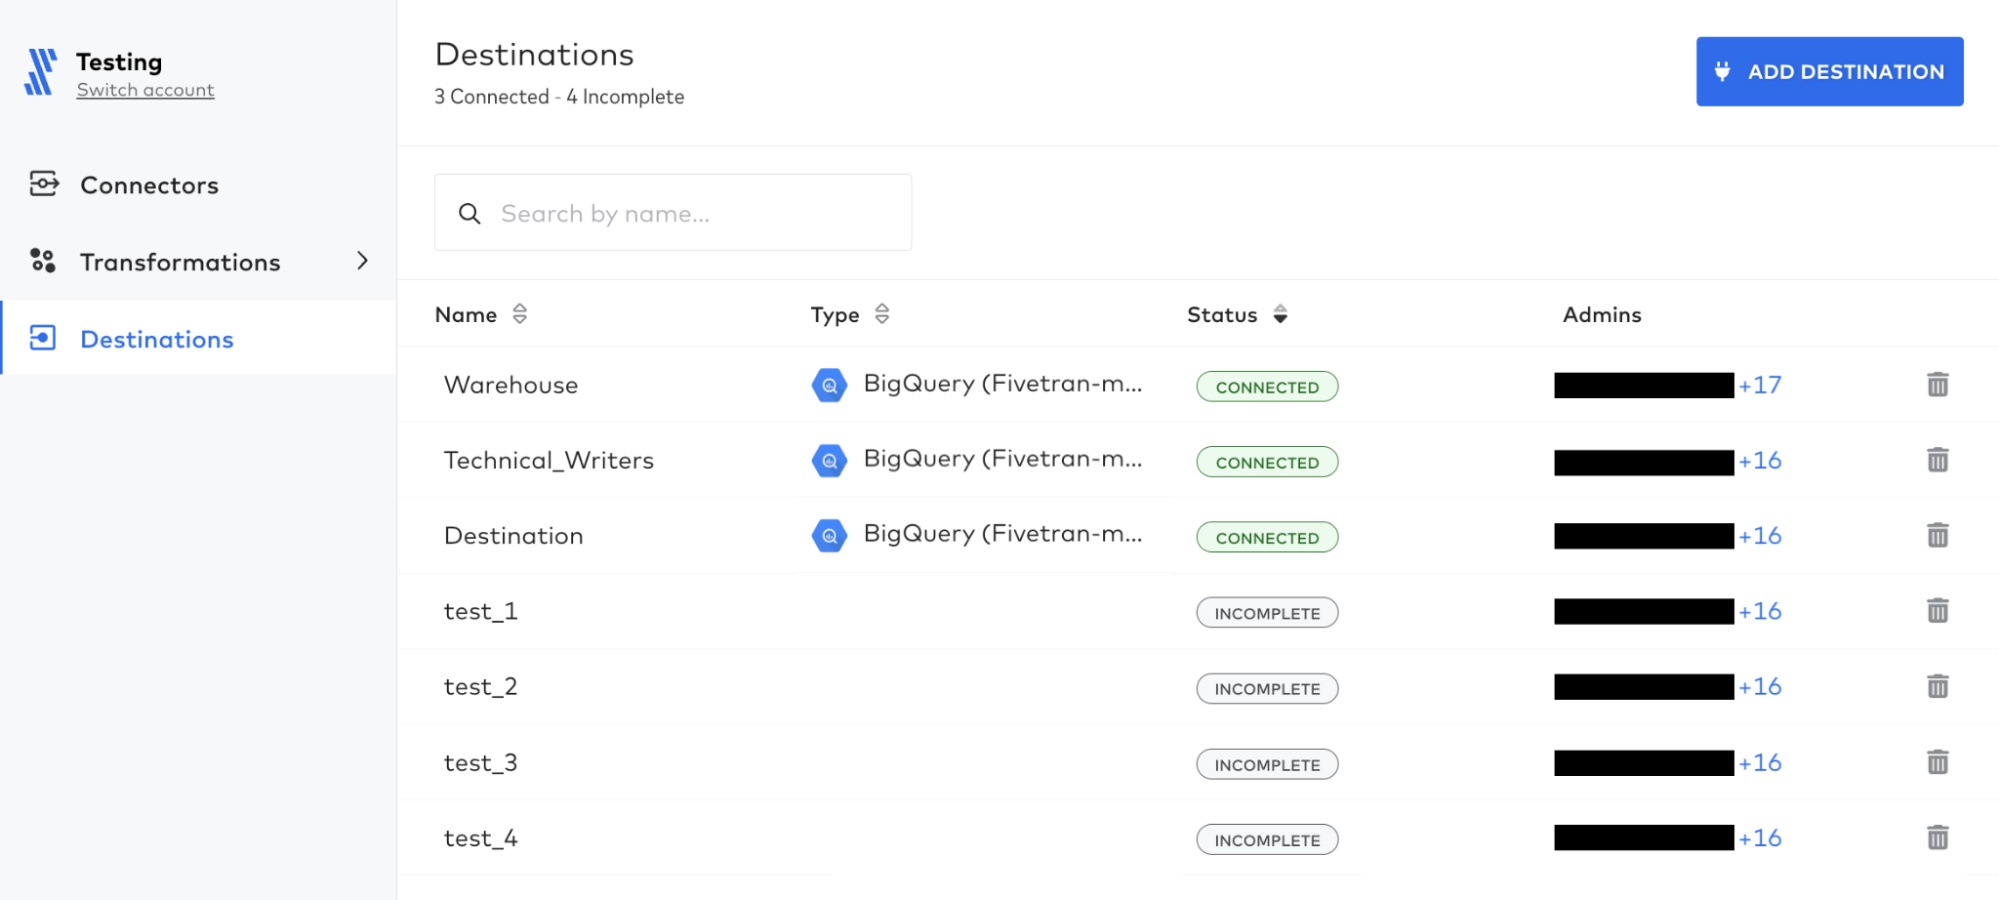Select the Connectors sidebar icon
Viewport: 1999px width, 900px height.
[x=44, y=184]
